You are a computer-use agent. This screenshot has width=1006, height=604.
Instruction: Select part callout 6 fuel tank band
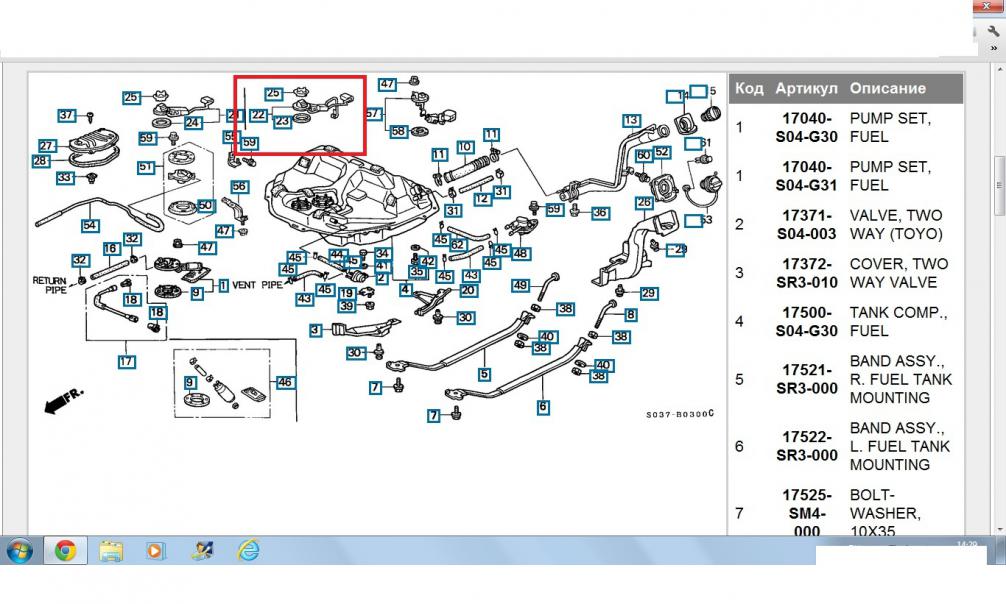coord(543,406)
